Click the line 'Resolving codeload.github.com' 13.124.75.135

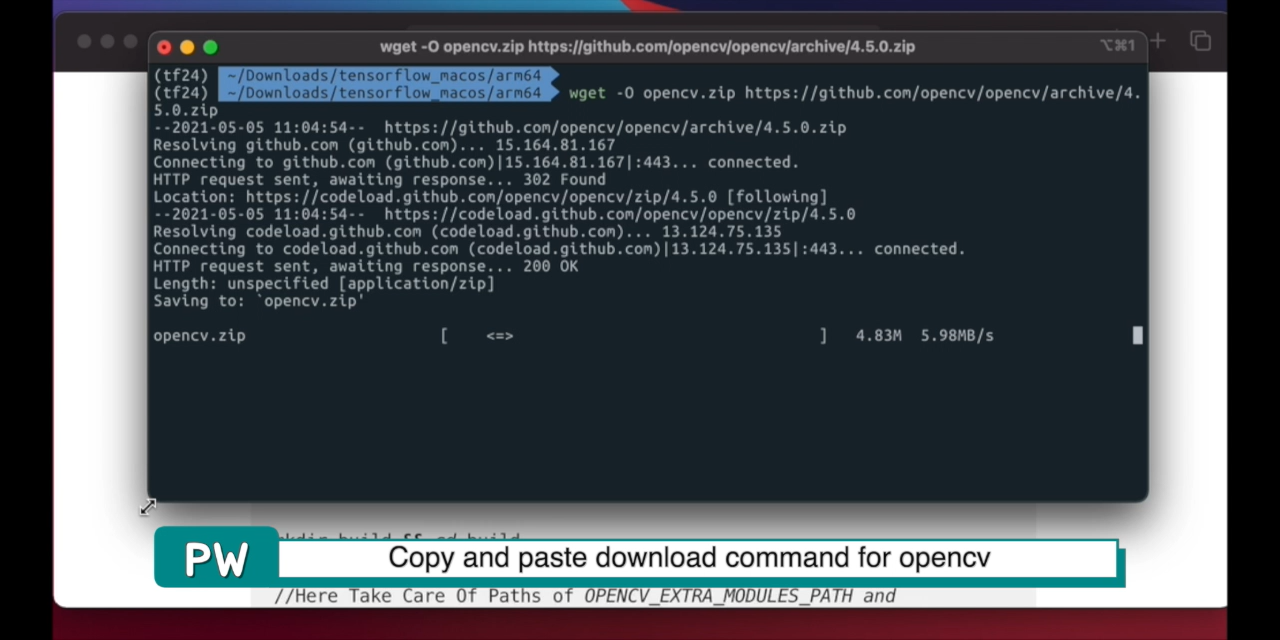(x=467, y=232)
